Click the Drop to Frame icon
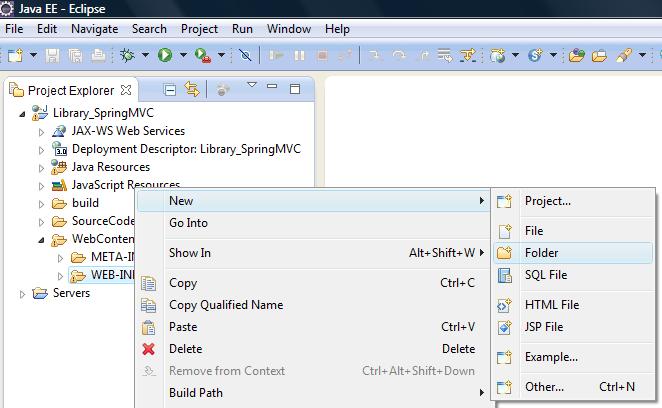 pyautogui.click(x=445, y=55)
